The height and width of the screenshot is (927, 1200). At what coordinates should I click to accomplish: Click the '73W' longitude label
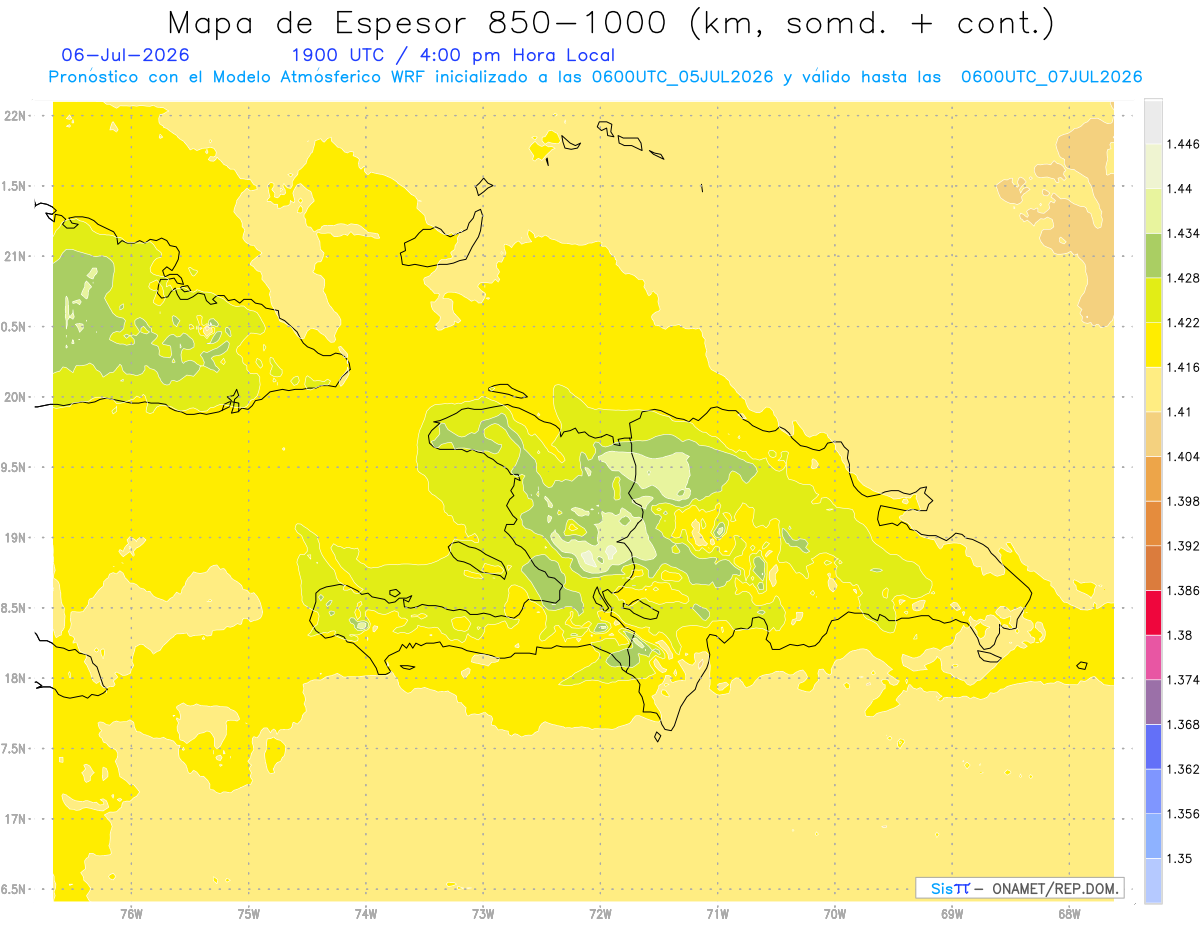(x=483, y=912)
